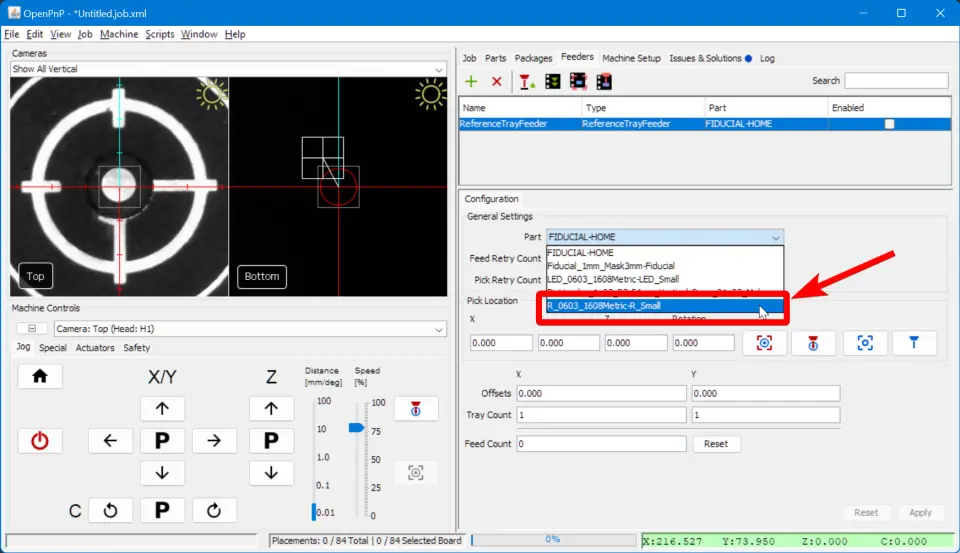This screenshot has width=960, height=553.
Task: Click the blue nozzle position icon in Pick Location
Action: [x=914, y=343]
